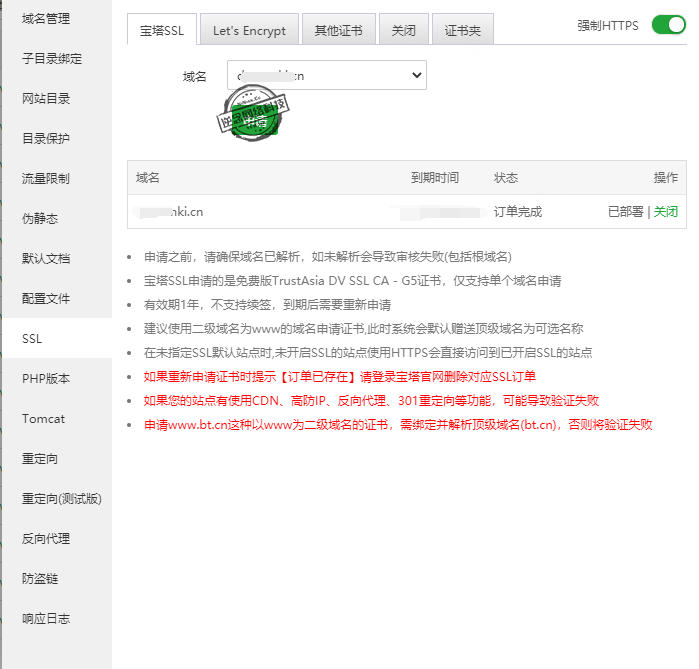Open 重定向 in the sidebar
The image size is (699, 669).
(x=40, y=459)
